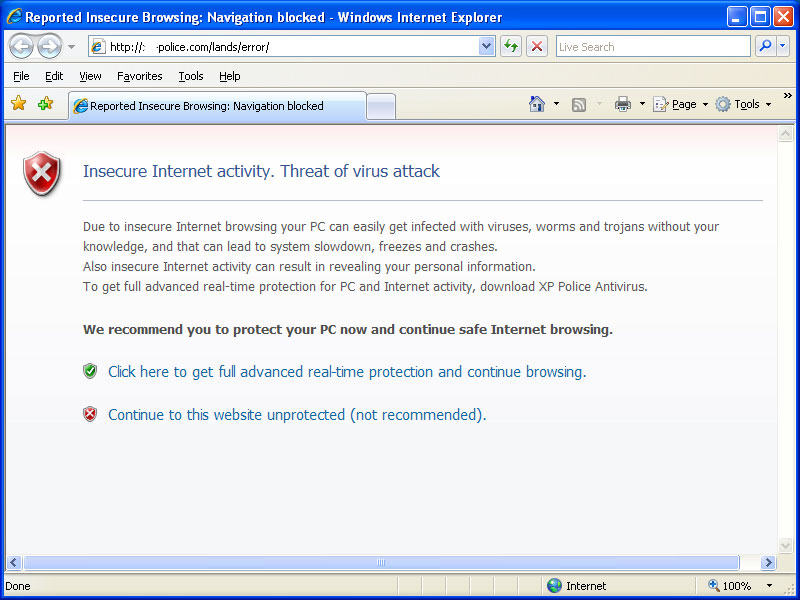This screenshot has height=600, width=800.
Task: Click the Done status text
Action: point(18,586)
